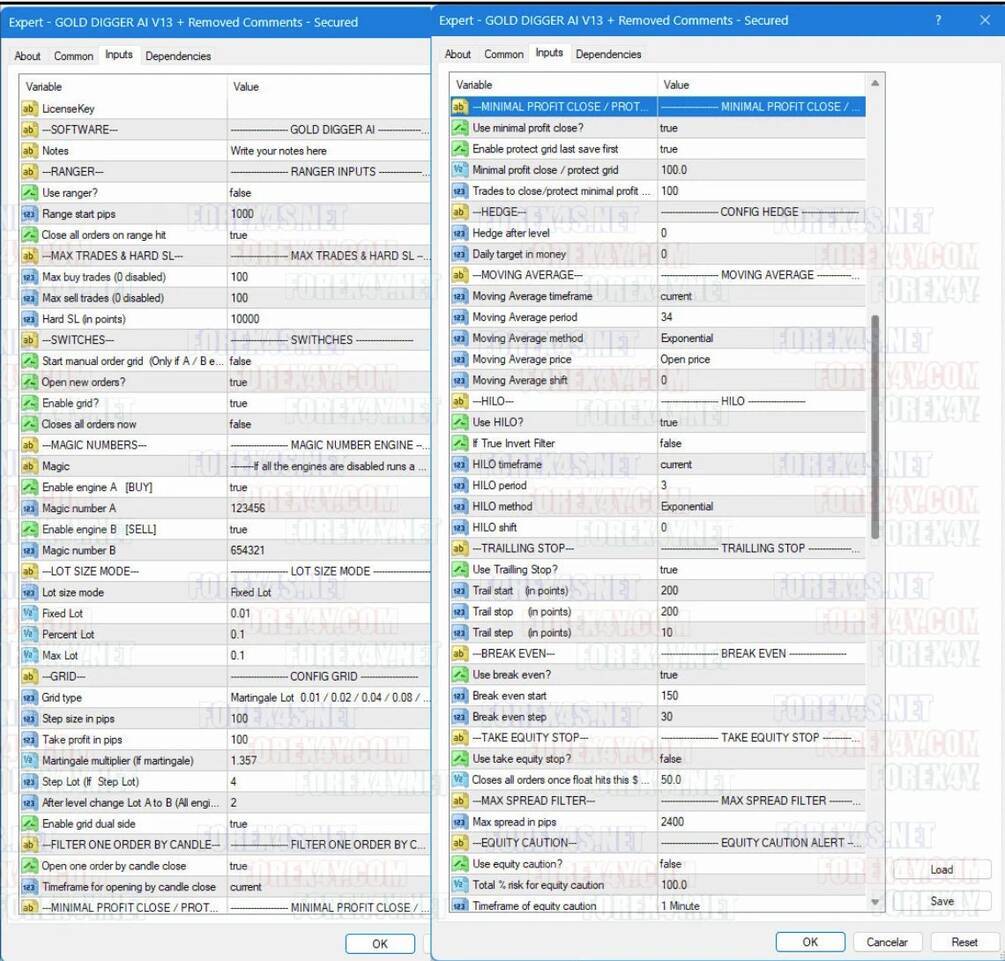1005x961 pixels.
Task: Click the icon beside Hedge after level
Action: [460, 233]
